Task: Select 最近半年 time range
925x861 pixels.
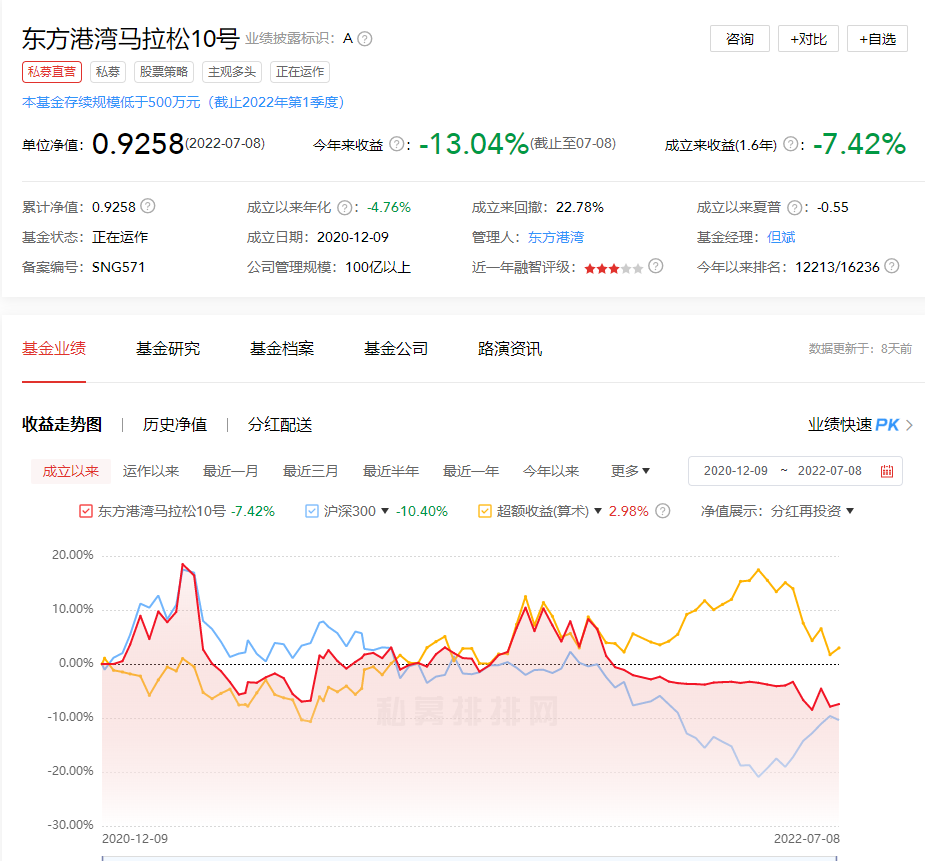Action: tap(391, 471)
